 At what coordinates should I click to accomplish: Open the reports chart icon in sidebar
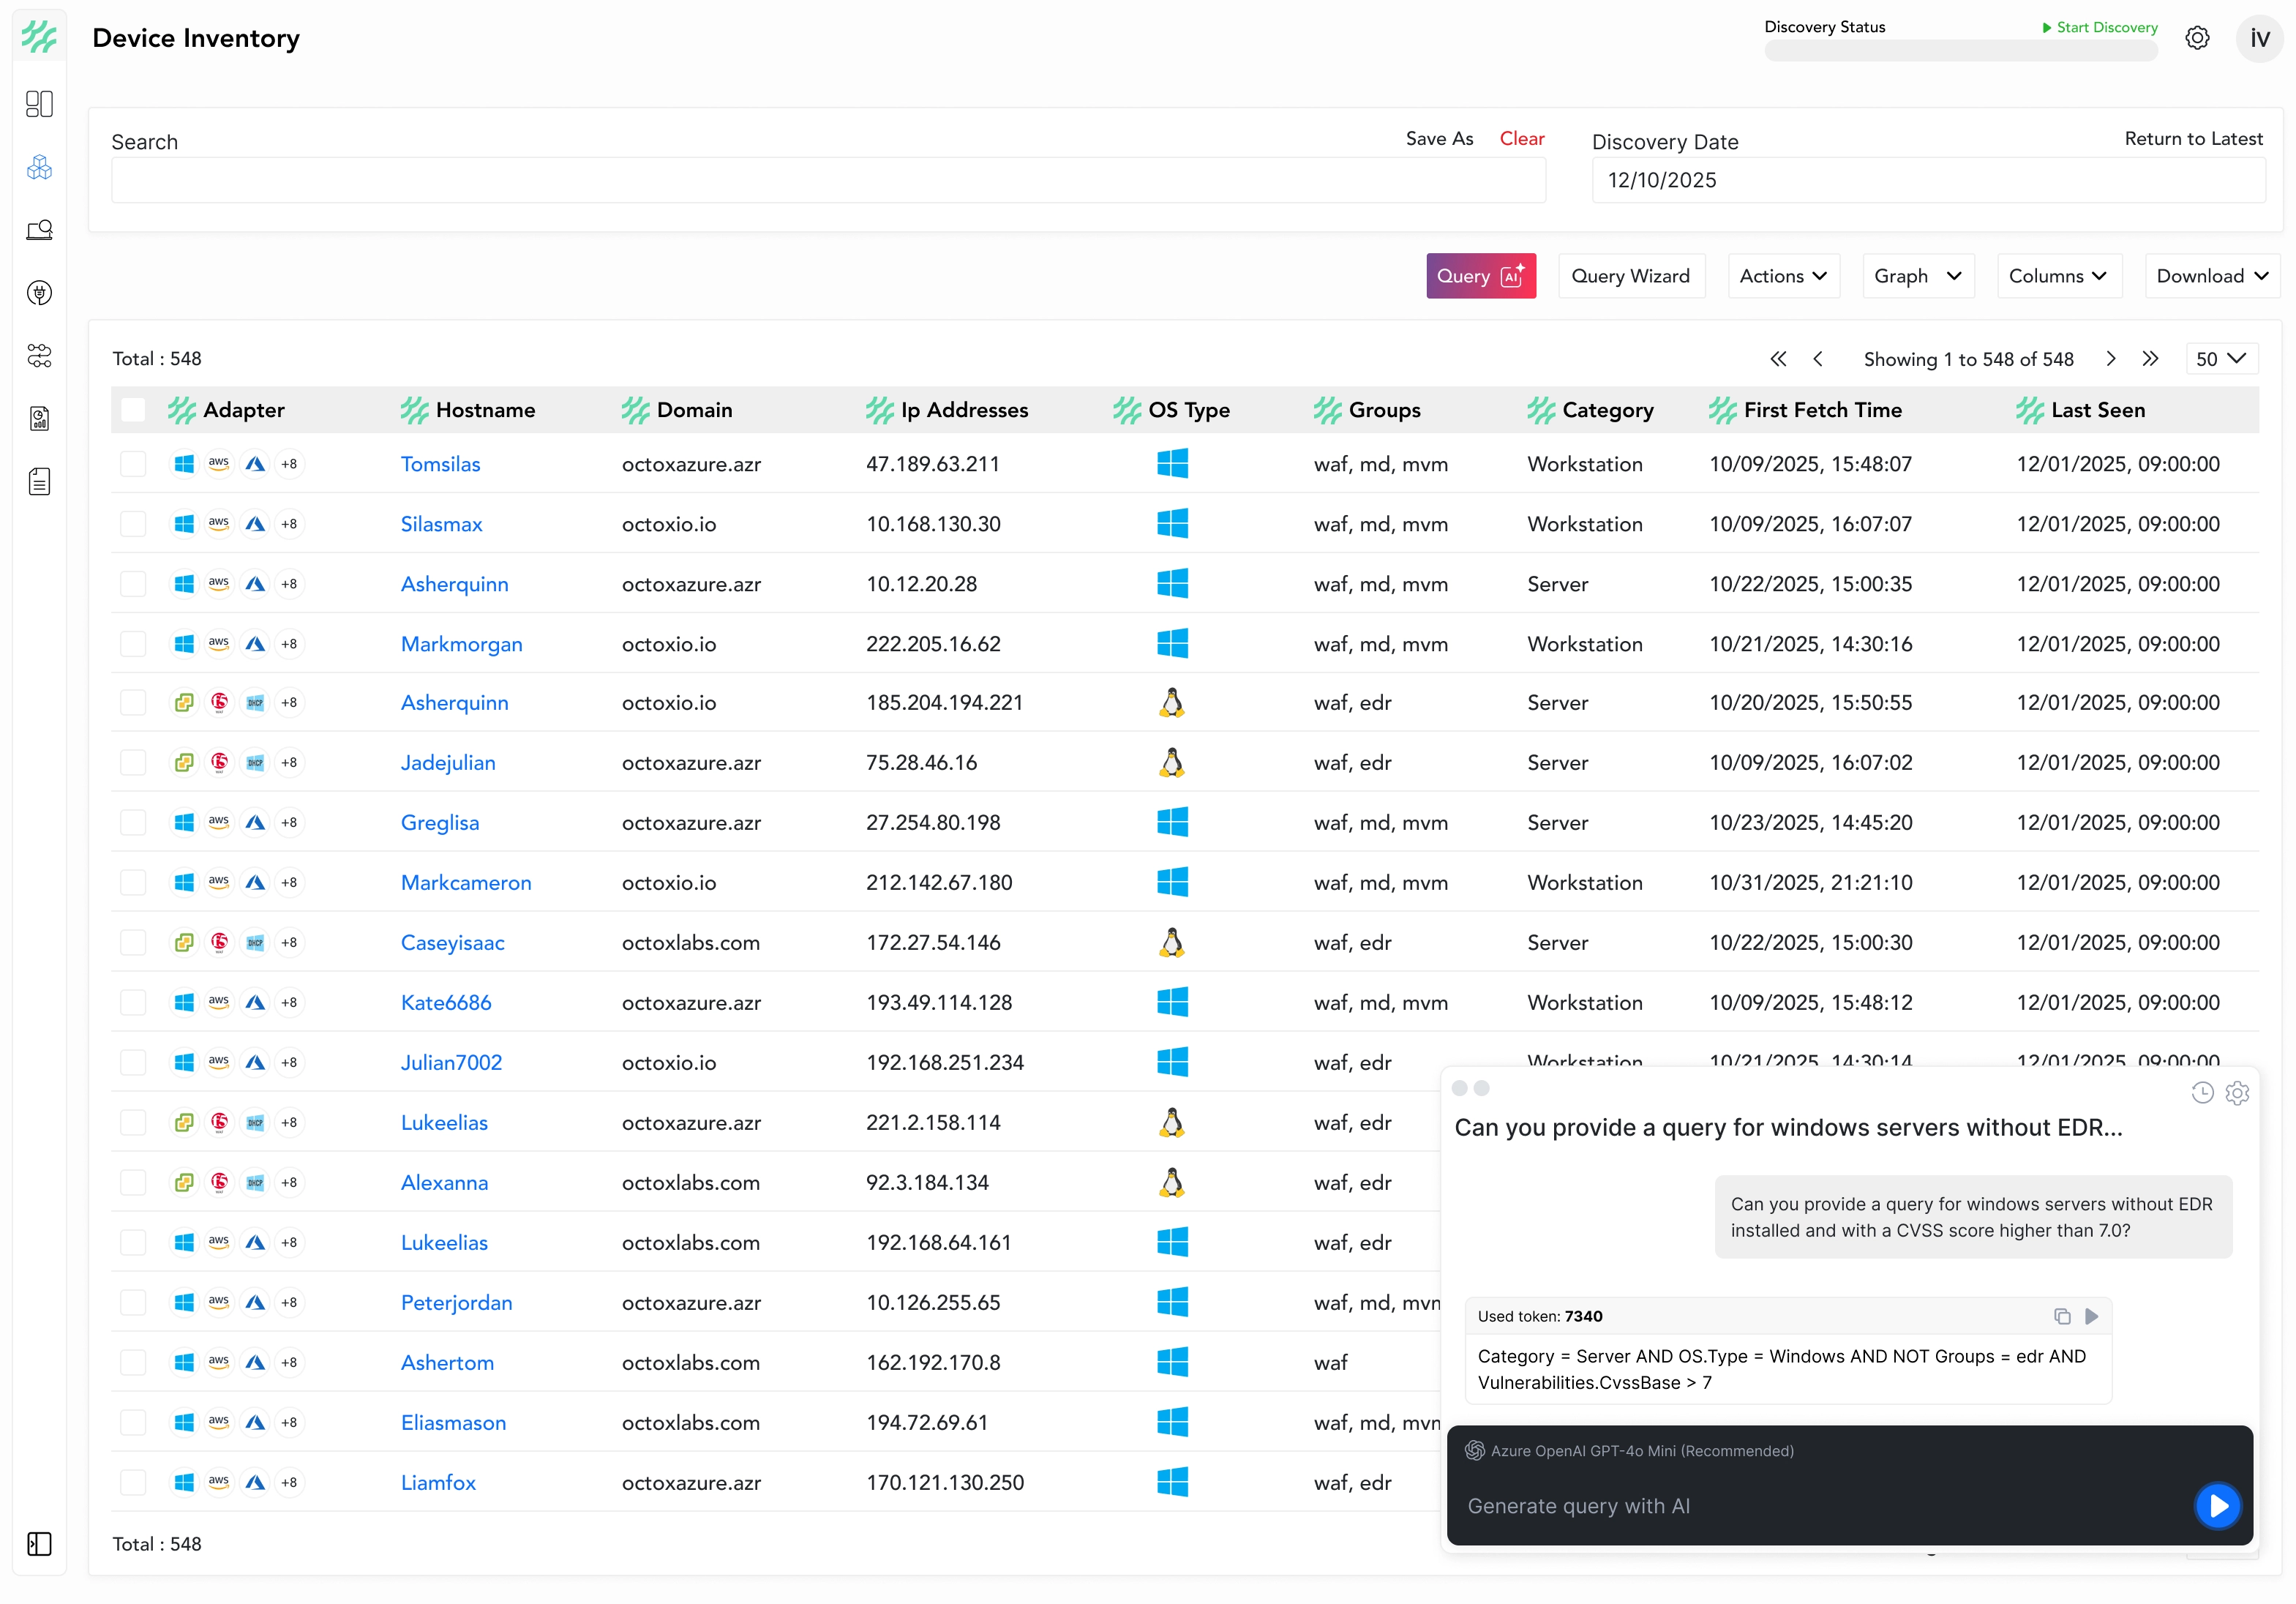pyautogui.click(x=39, y=419)
